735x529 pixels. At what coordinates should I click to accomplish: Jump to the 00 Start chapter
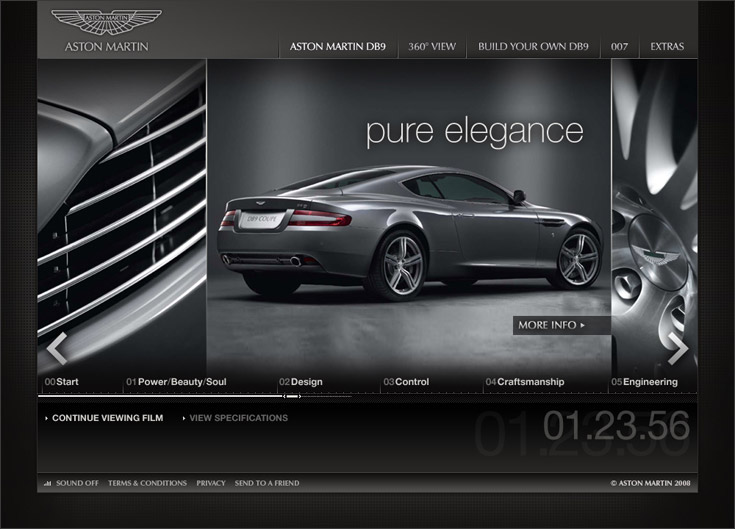tap(62, 382)
